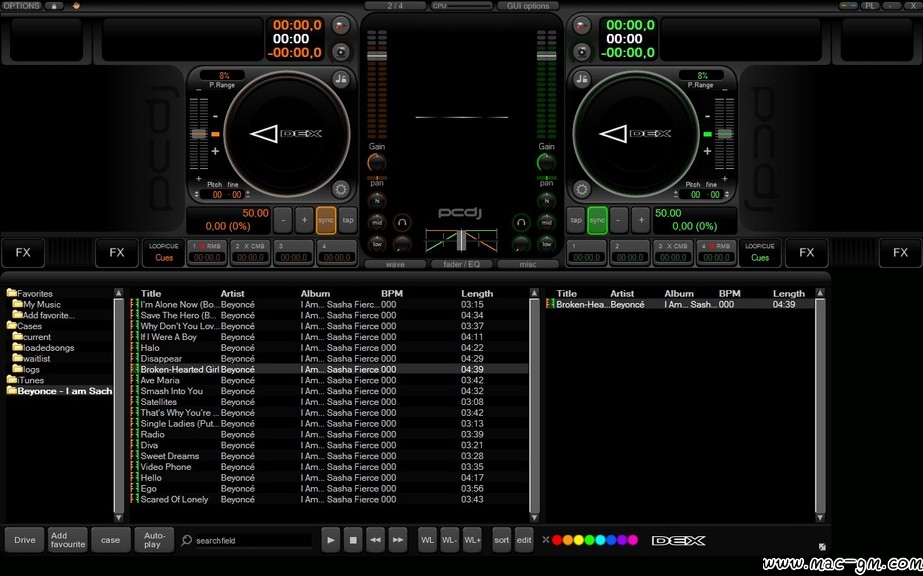This screenshot has width=923, height=576.
Task: Select the yellow color tag
Action: [579, 540]
